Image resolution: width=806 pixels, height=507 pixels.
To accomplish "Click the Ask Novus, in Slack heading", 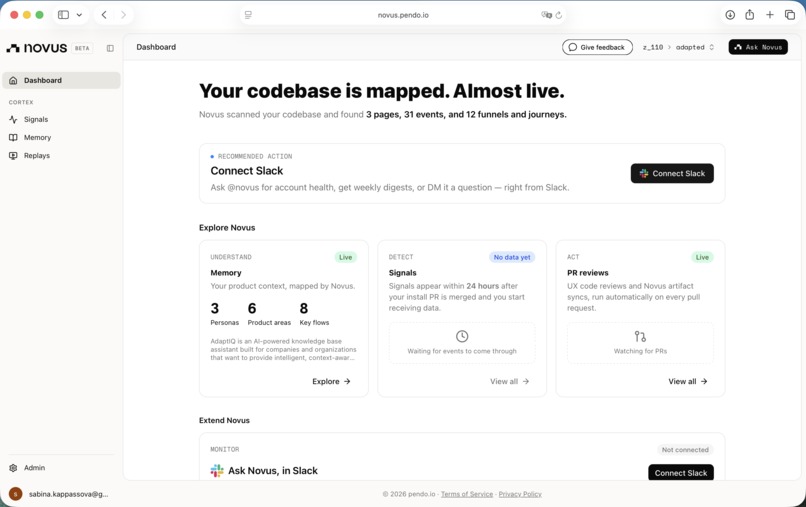I will pyautogui.click(x=272, y=470).
